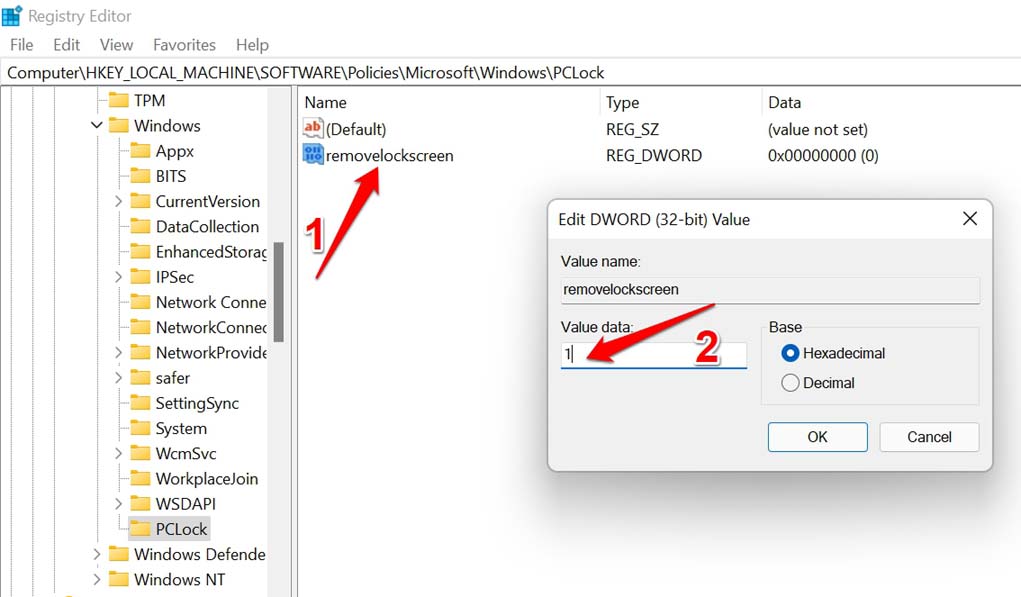Cancel the Edit DWORD dialog
This screenshot has height=597, width=1021.
point(929,437)
